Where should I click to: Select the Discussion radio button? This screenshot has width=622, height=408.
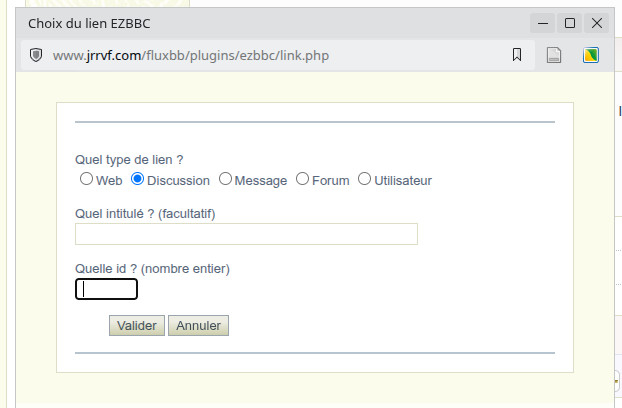(137, 179)
